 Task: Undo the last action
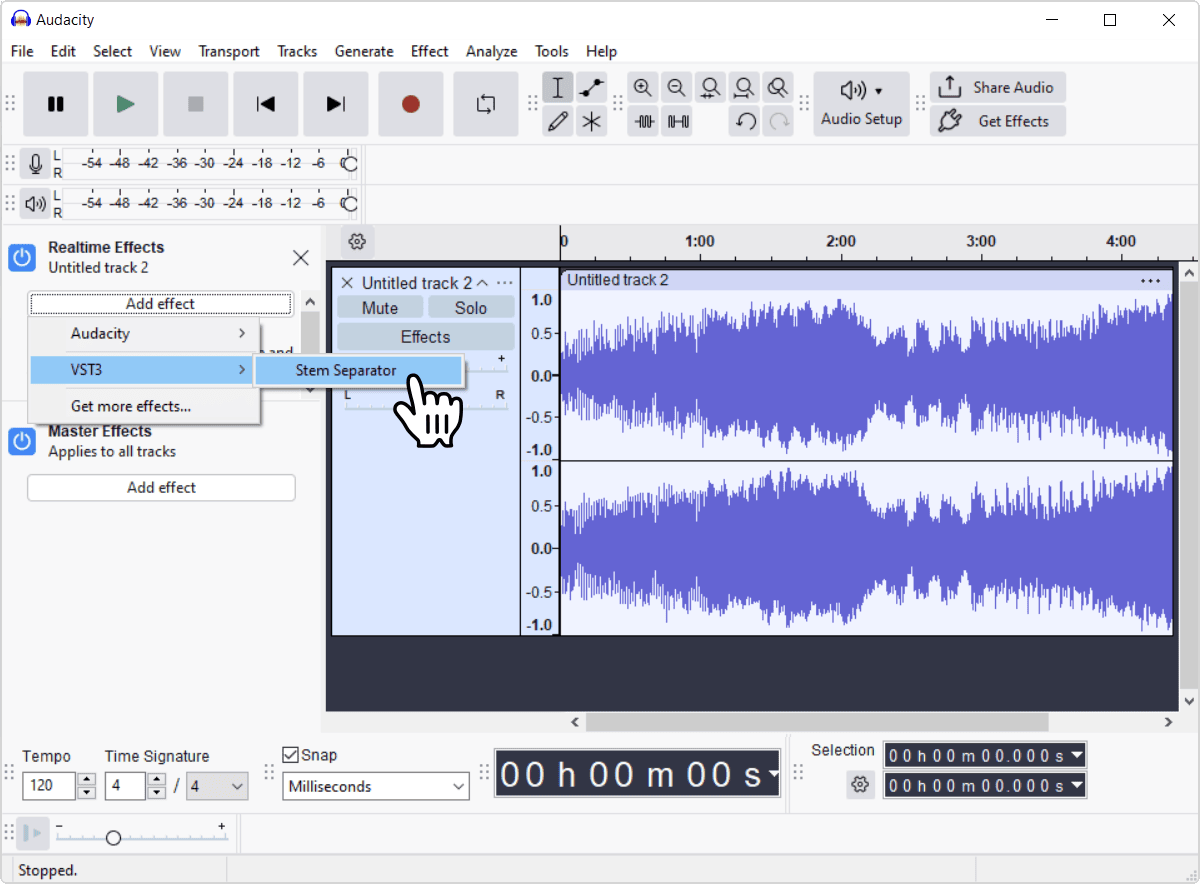(x=744, y=122)
